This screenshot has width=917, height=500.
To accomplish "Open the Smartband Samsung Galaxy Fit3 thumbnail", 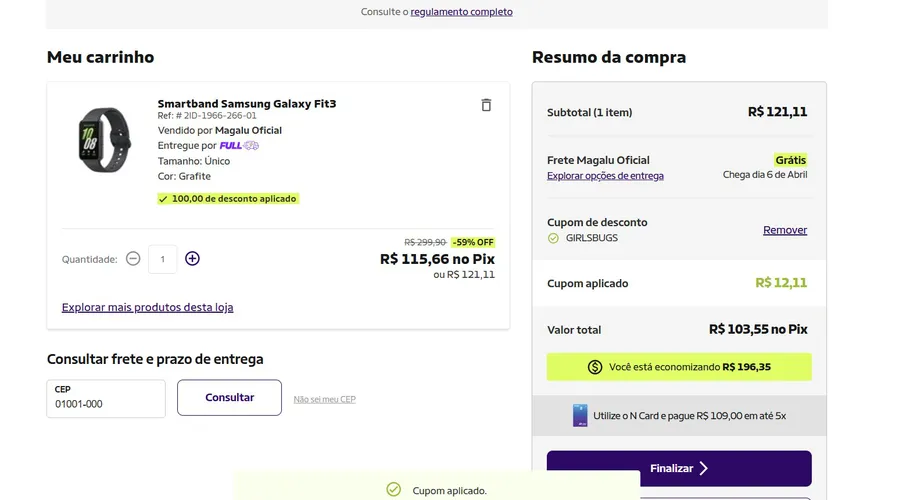I will (x=104, y=140).
